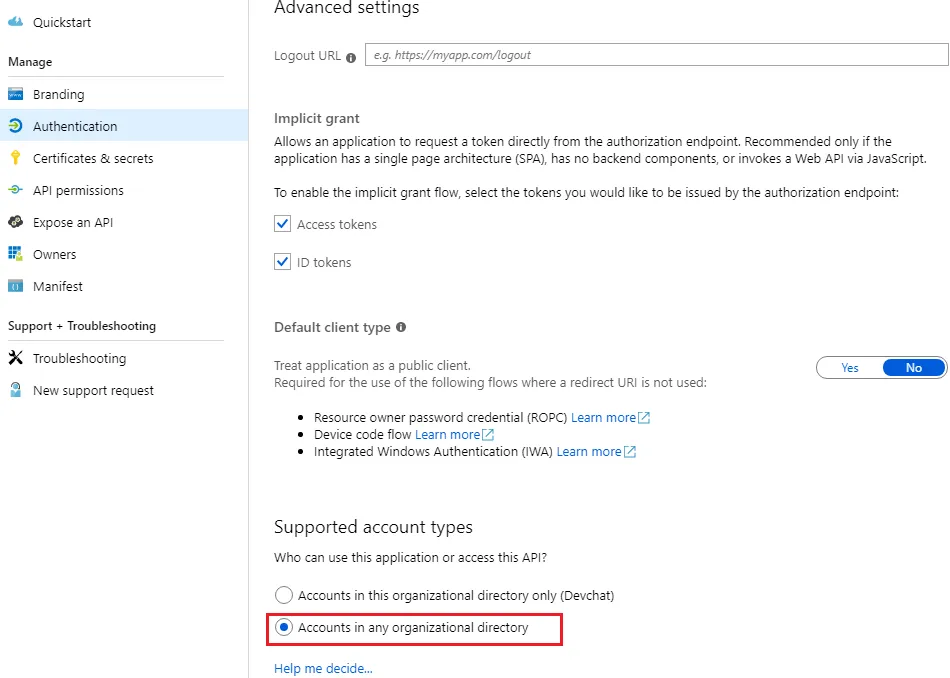Click the Logout URL info icon
Image resolution: width=950 pixels, height=678 pixels.
[351, 57]
